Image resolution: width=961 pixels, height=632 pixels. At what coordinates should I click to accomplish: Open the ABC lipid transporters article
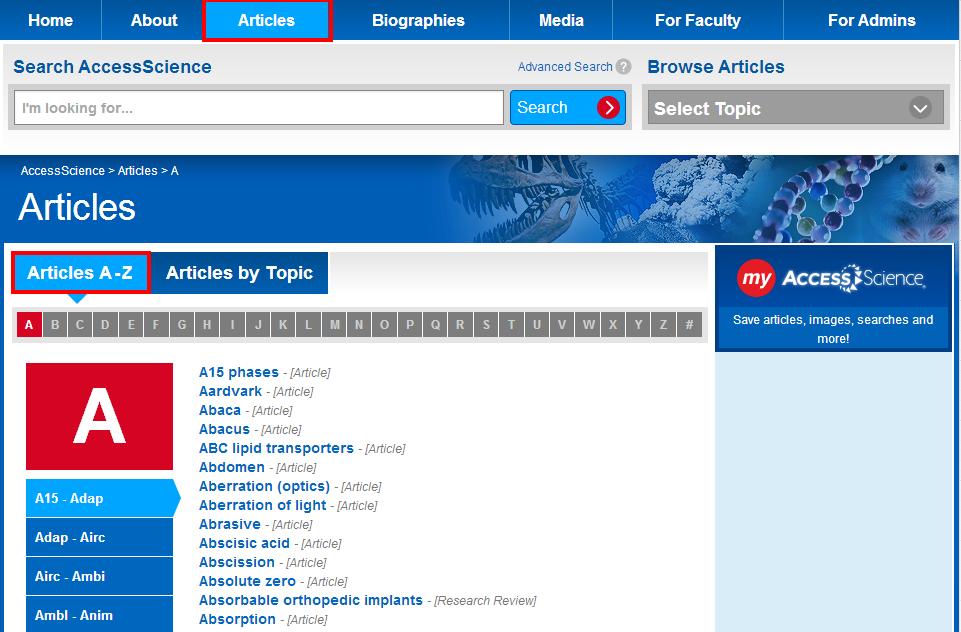[276, 448]
